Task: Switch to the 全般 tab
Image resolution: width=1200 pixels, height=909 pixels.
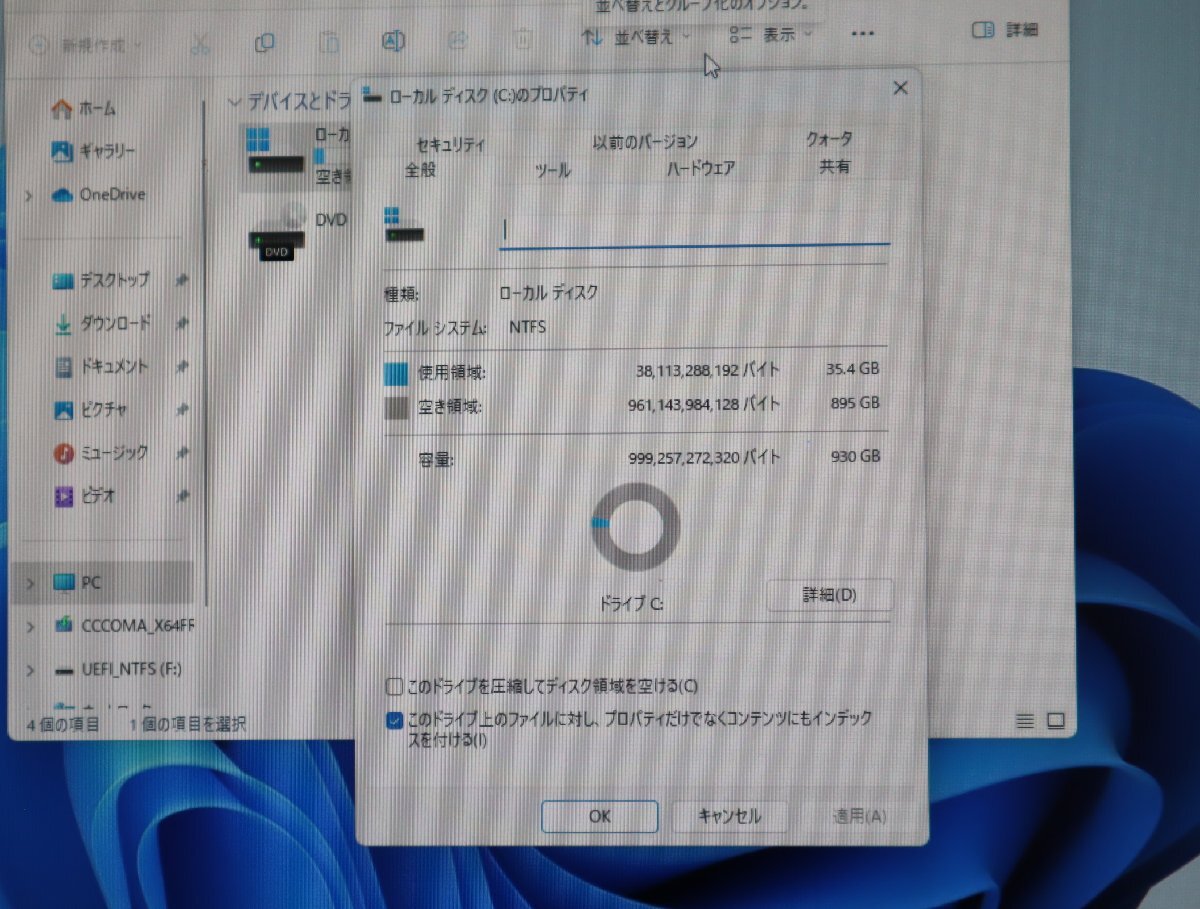Action: (x=421, y=170)
